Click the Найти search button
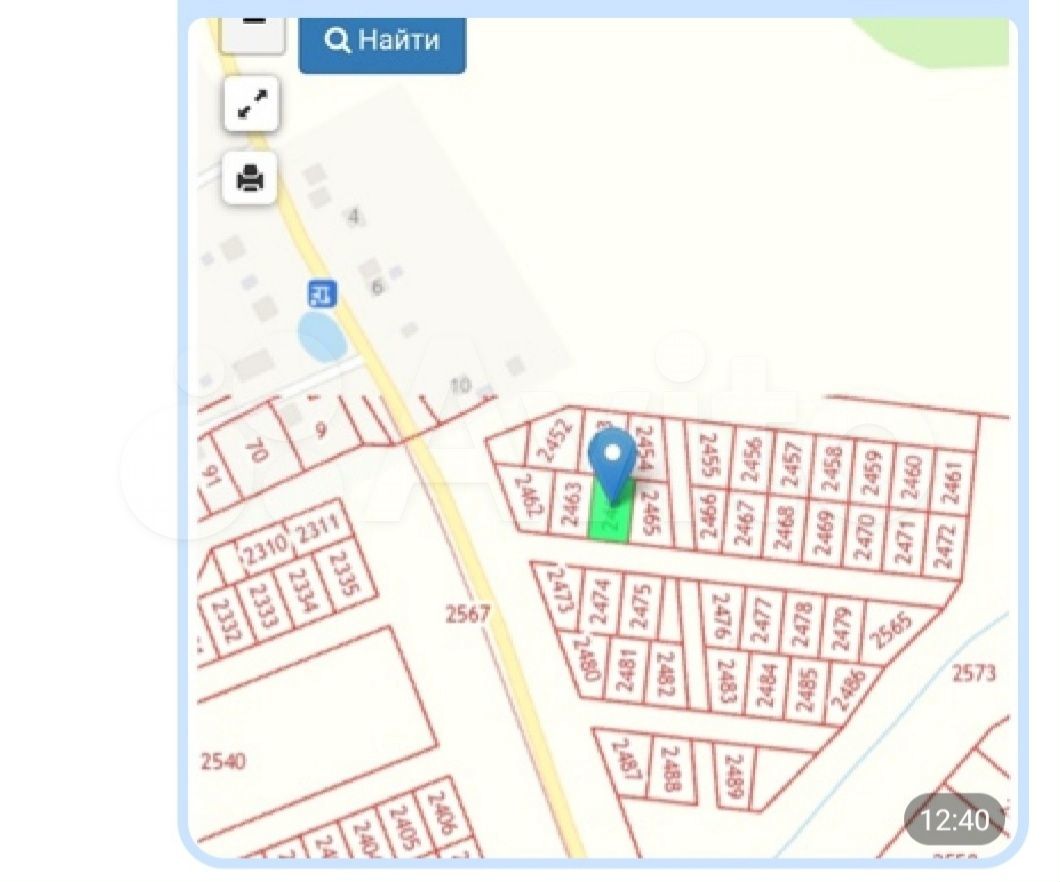The image size is (1060, 882). tap(382, 42)
